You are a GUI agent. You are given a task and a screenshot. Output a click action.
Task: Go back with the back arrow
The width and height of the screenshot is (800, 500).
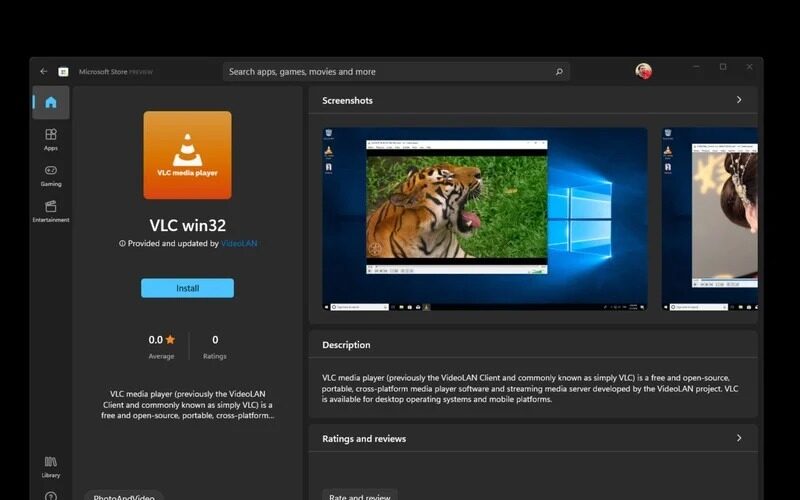(x=44, y=71)
